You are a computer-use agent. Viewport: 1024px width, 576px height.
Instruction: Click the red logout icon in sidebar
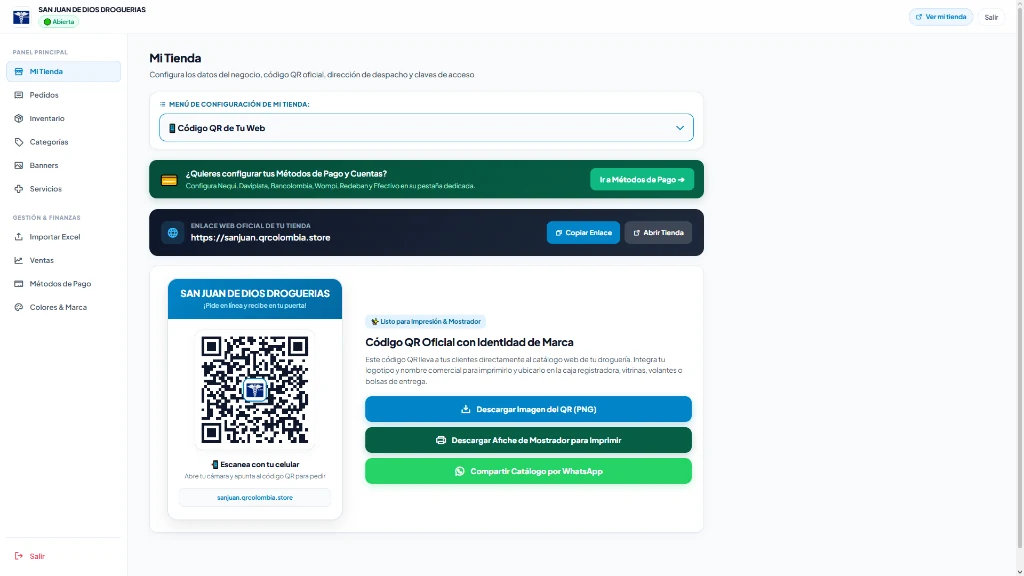(x=18, y=556)
